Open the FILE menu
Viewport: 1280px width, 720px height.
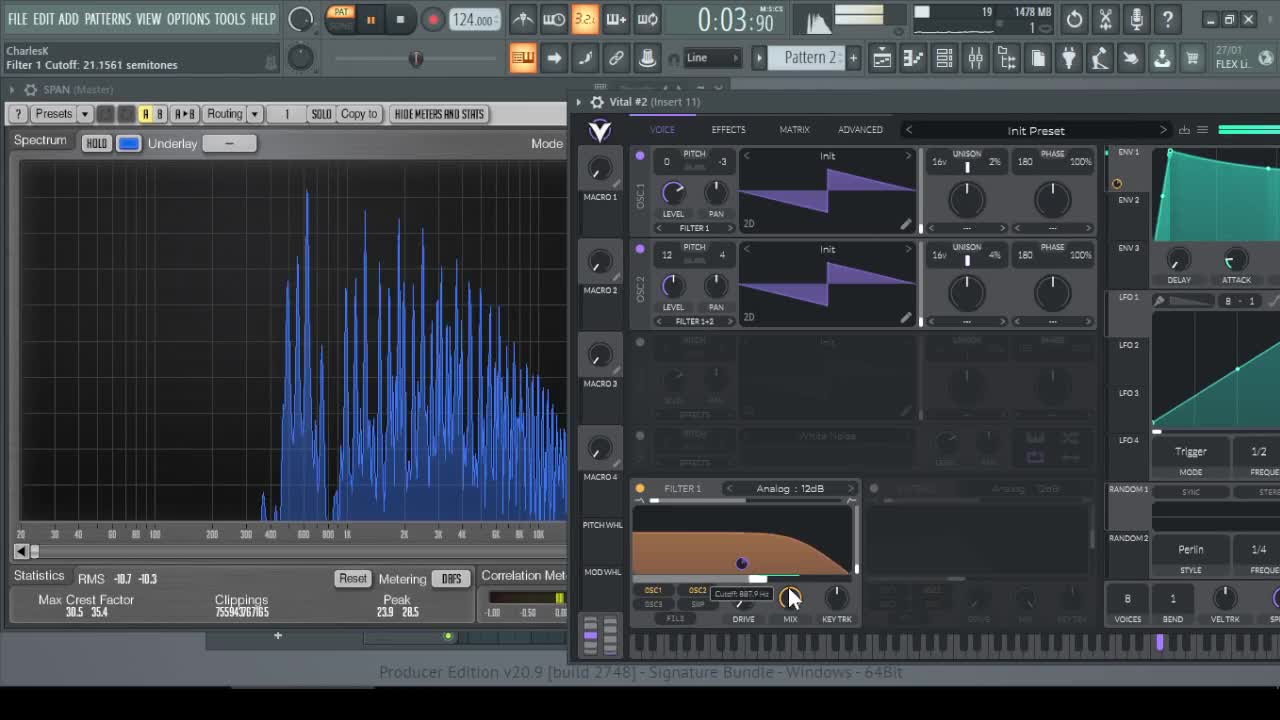click(18, 19)
